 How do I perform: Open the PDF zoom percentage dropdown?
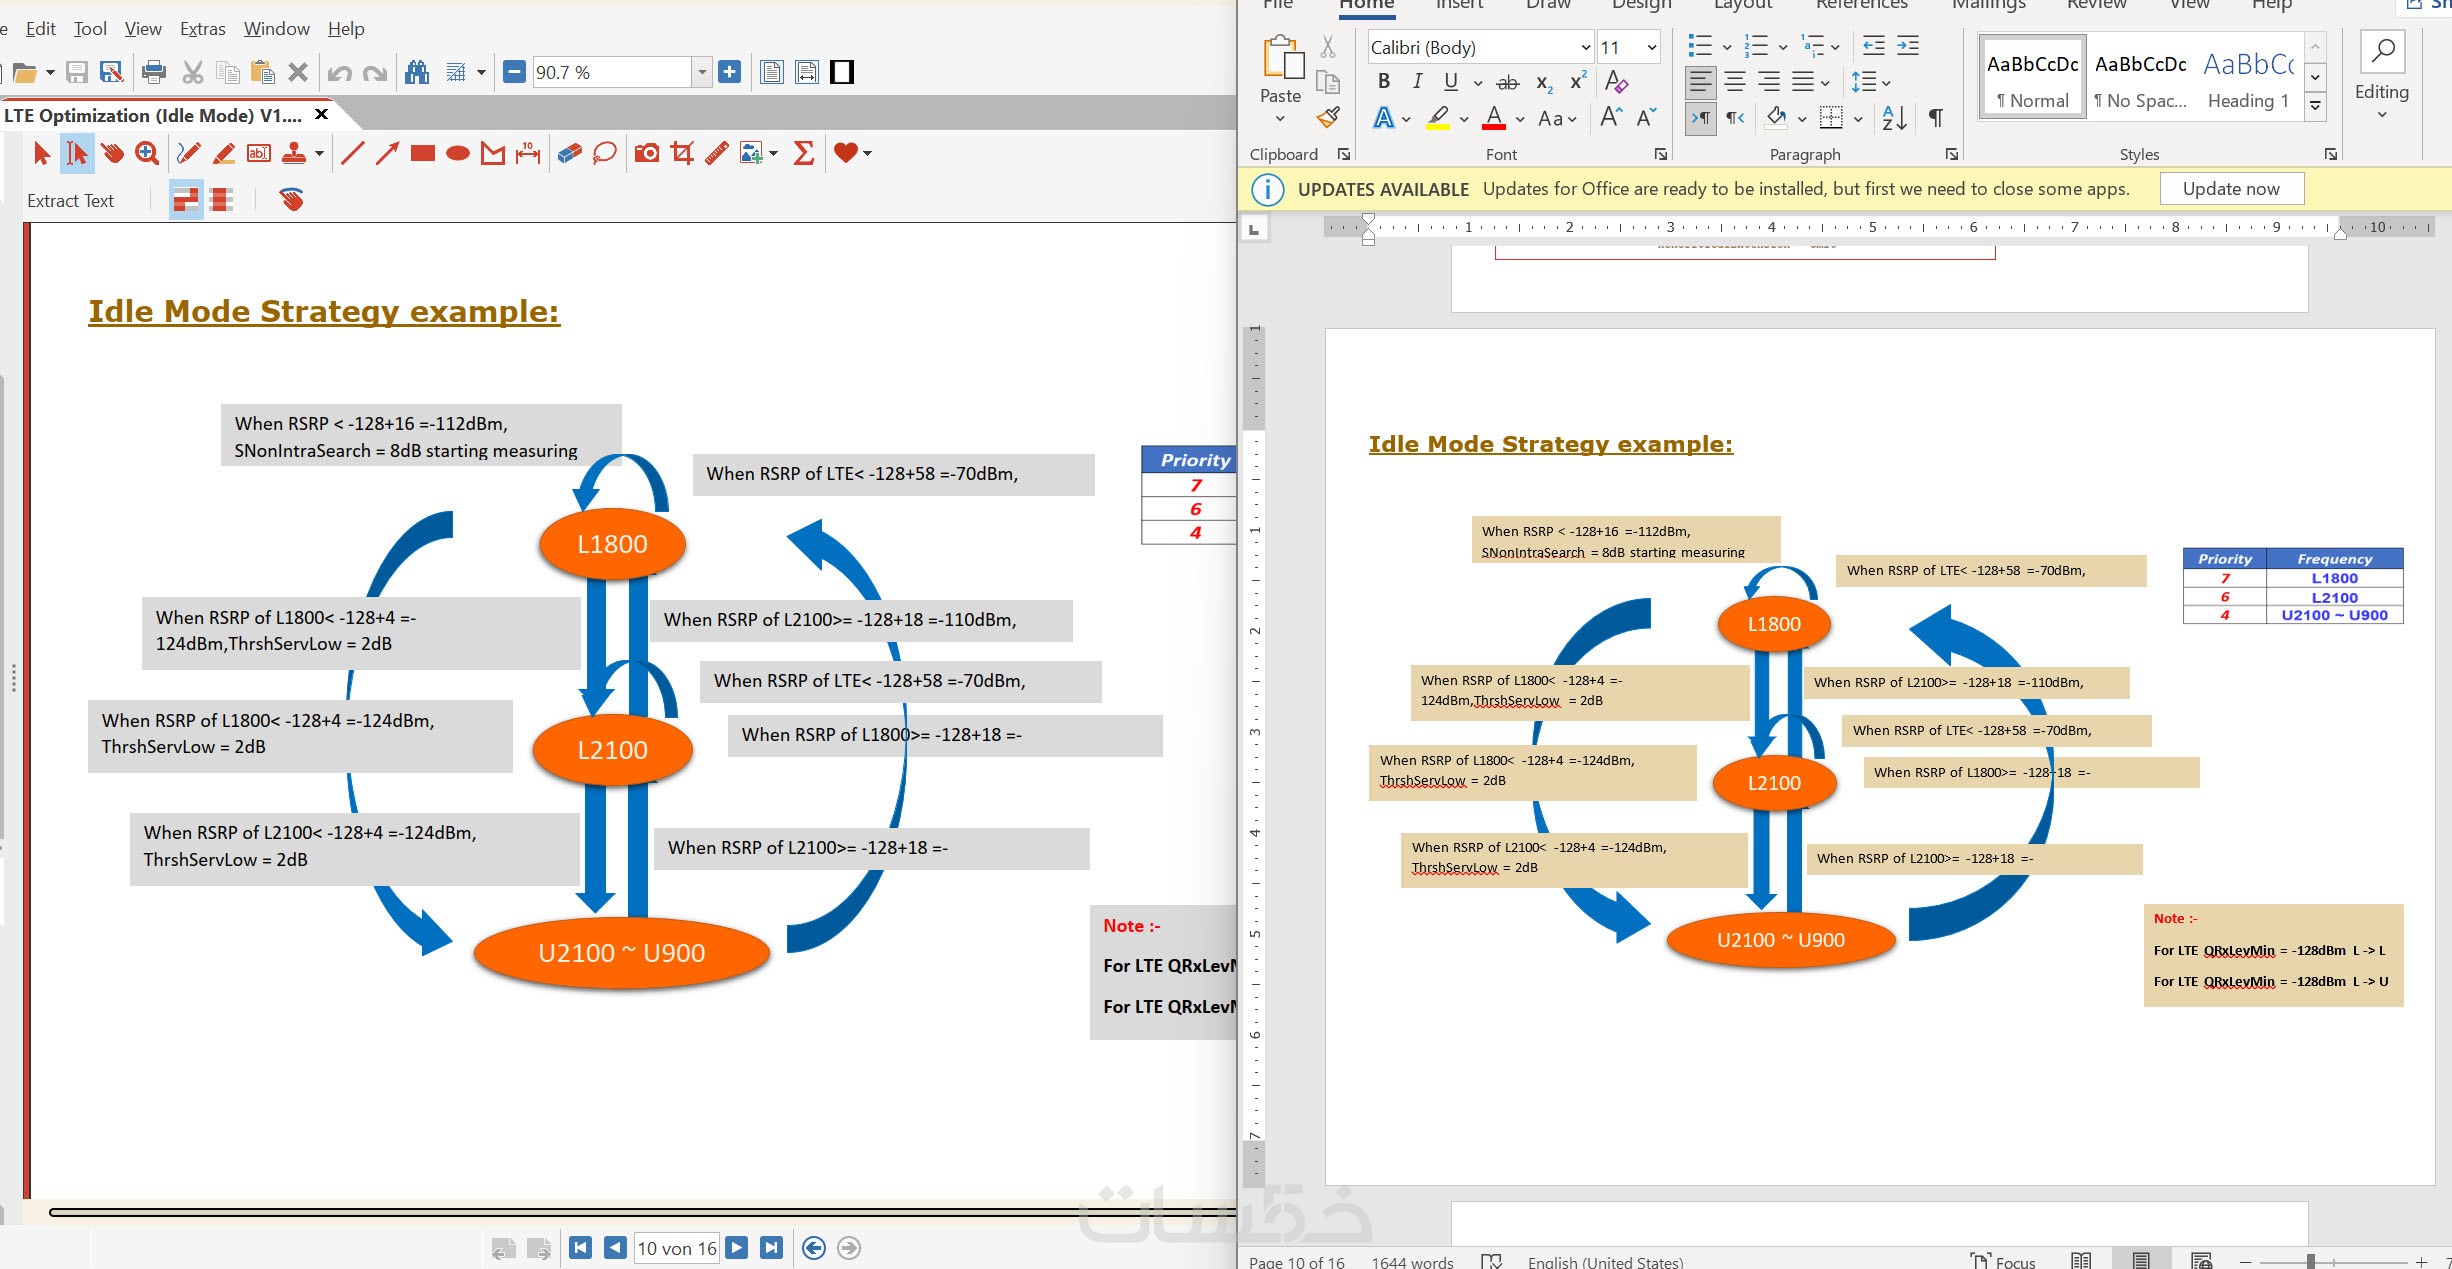[x=702, y=72]
